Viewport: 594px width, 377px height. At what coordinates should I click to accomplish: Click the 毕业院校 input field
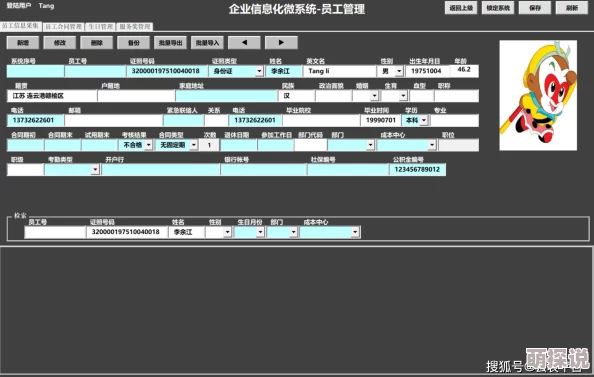(x=321, y=120)
